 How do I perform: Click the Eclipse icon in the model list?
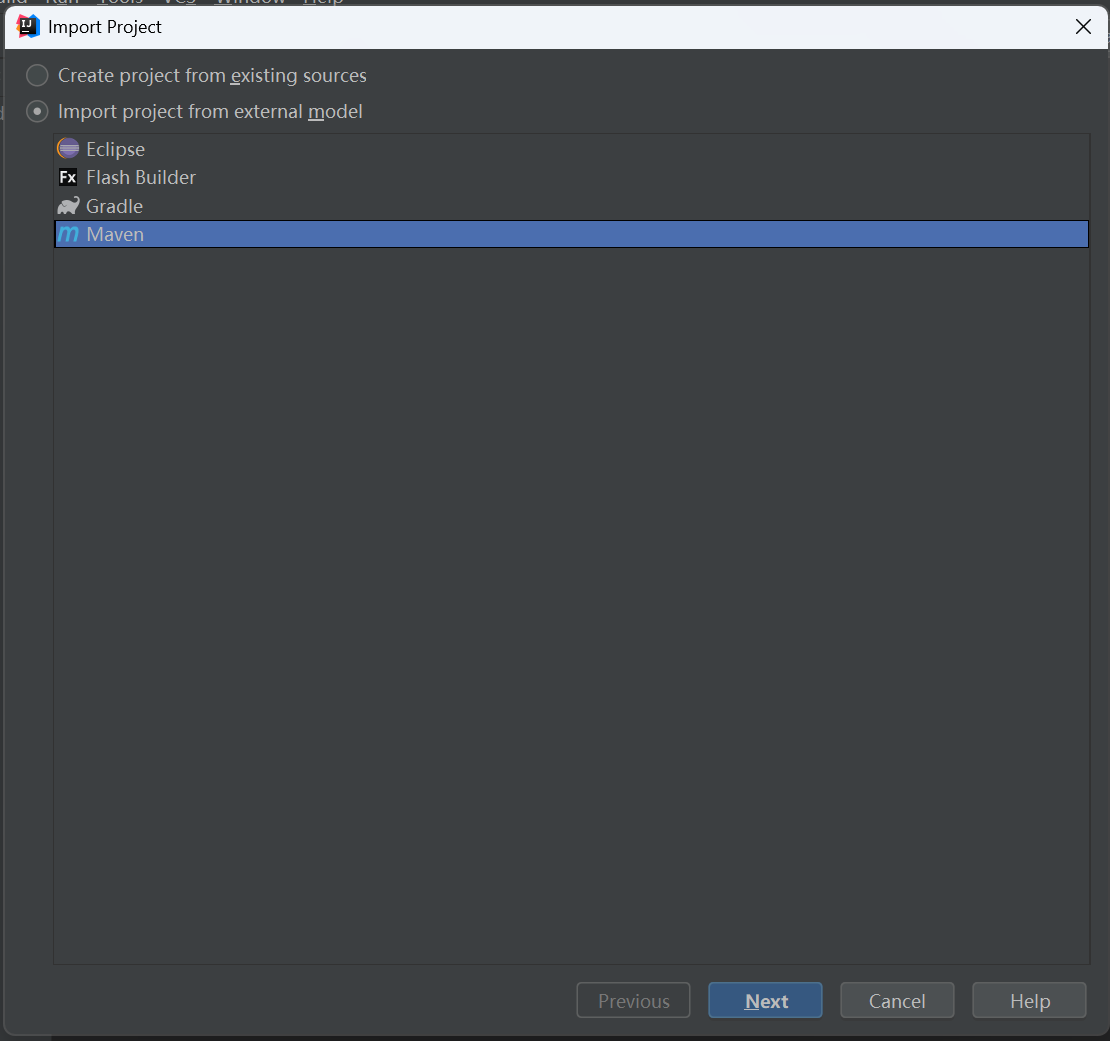(69, 149)
